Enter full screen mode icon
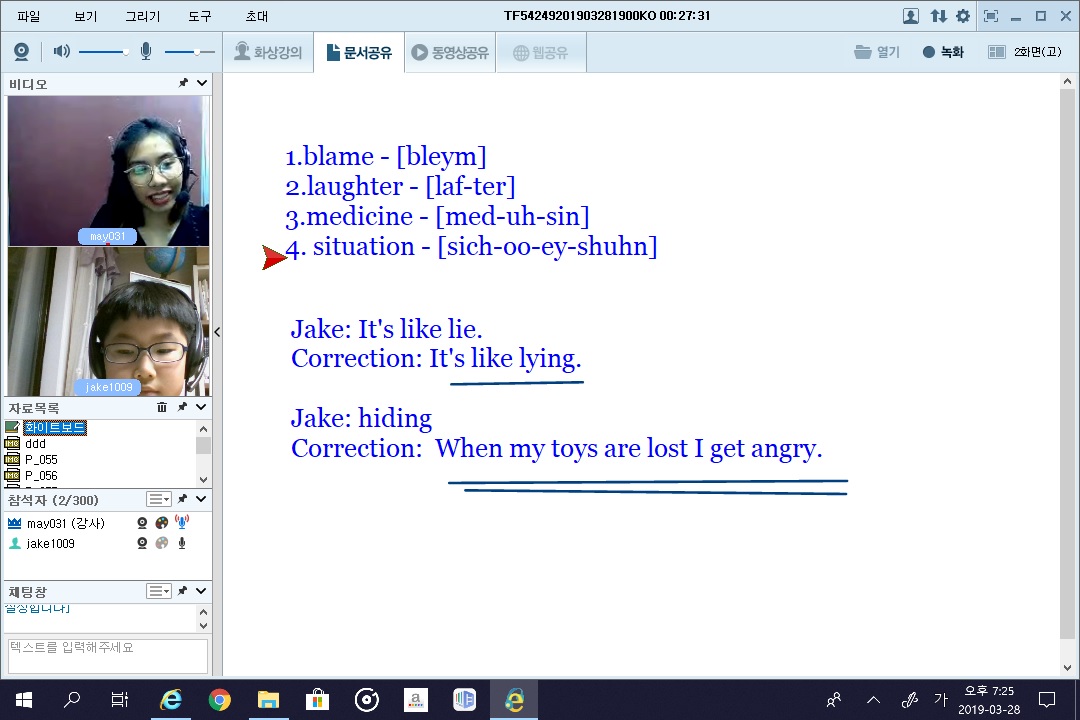This screenshot has height=720, width=1080. point(991,16)
